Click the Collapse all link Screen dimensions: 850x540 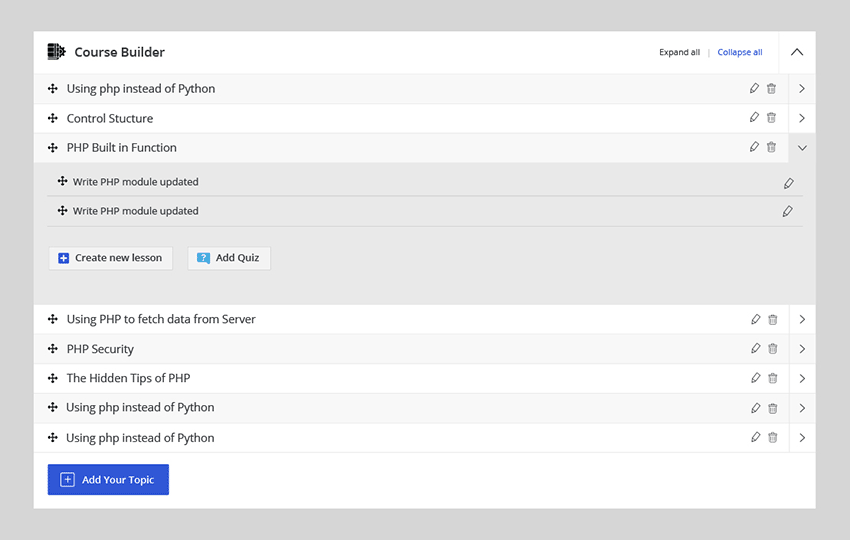coord(739,52)
